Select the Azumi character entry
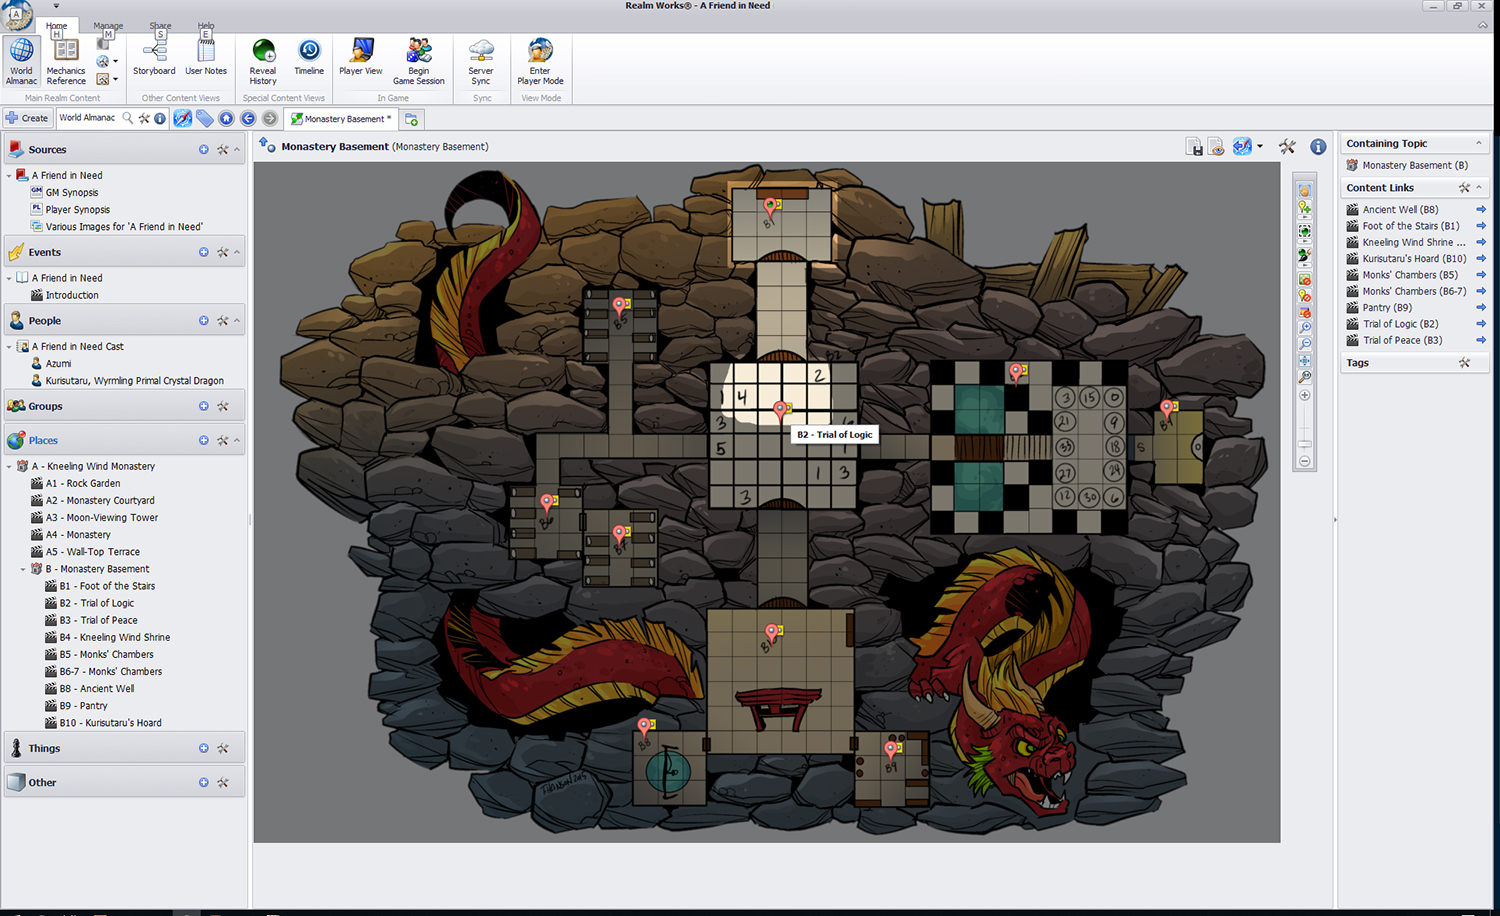 [58, 364]
